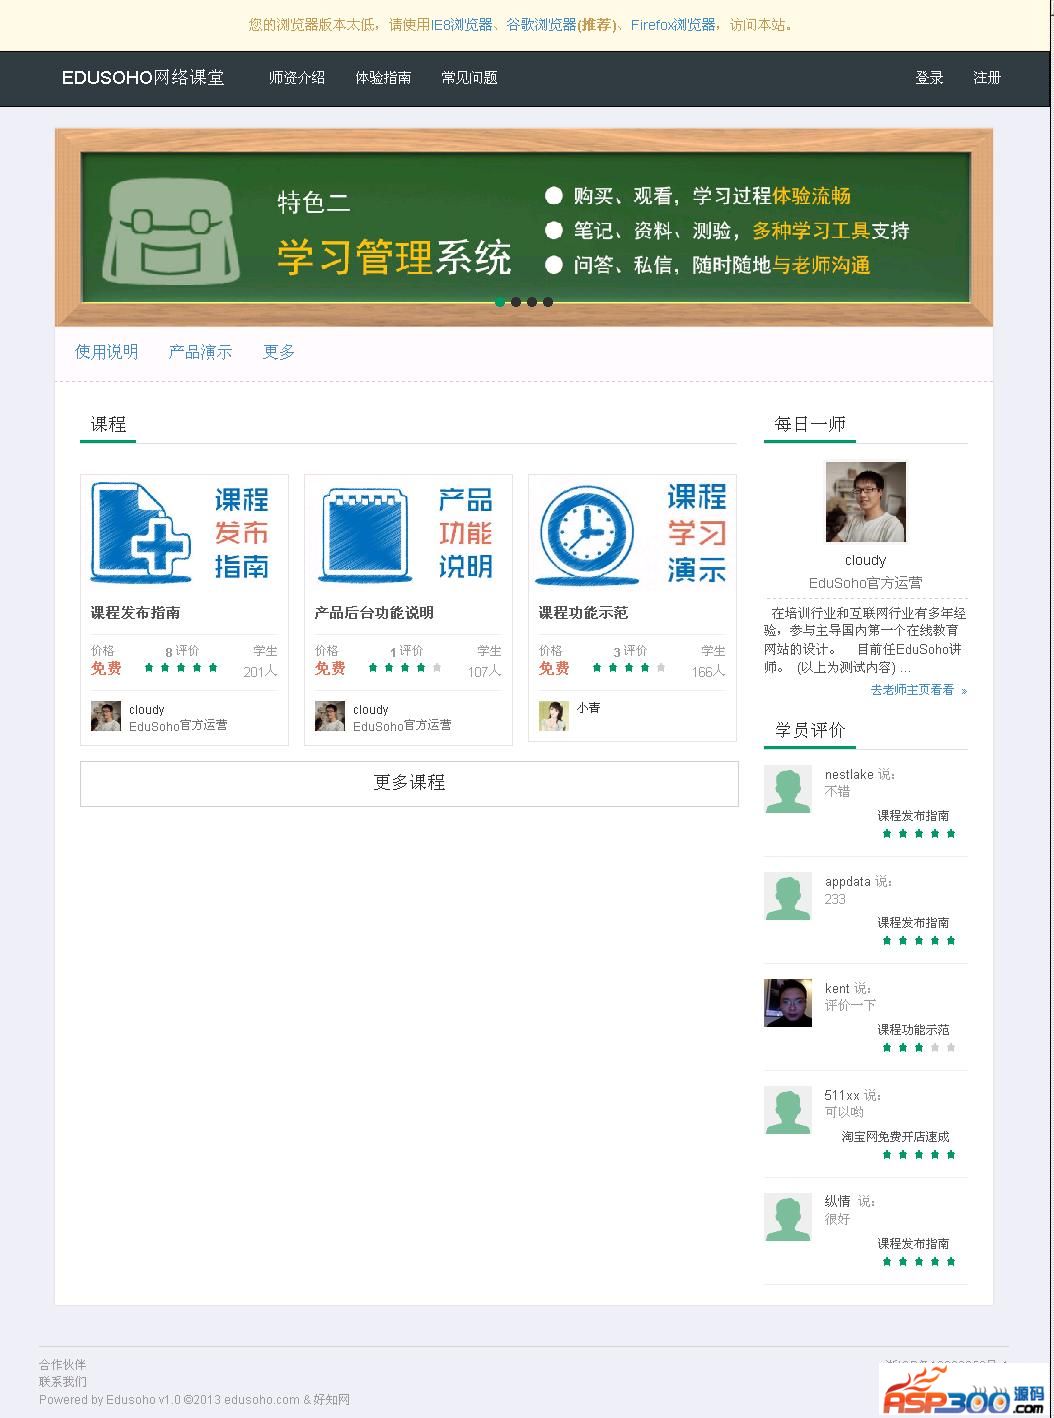Open the Firefox浏览器 download link
This screenshot has width=1054, height=1418.
click(x=673, y=25)
